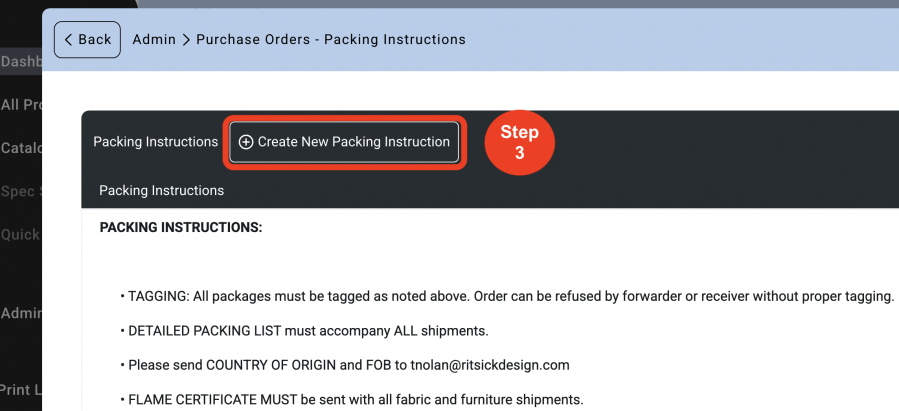Click the left chevron in Back button

[68, 40]
